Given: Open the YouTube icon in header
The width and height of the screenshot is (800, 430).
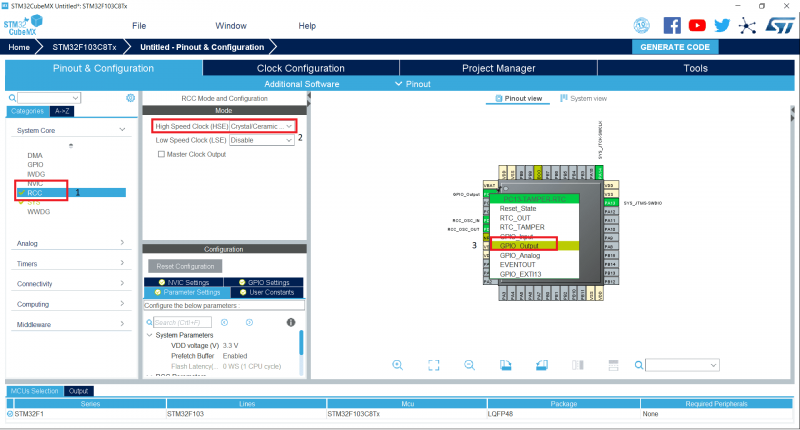Looking at the screenshot, I should (x=697, y=26).
